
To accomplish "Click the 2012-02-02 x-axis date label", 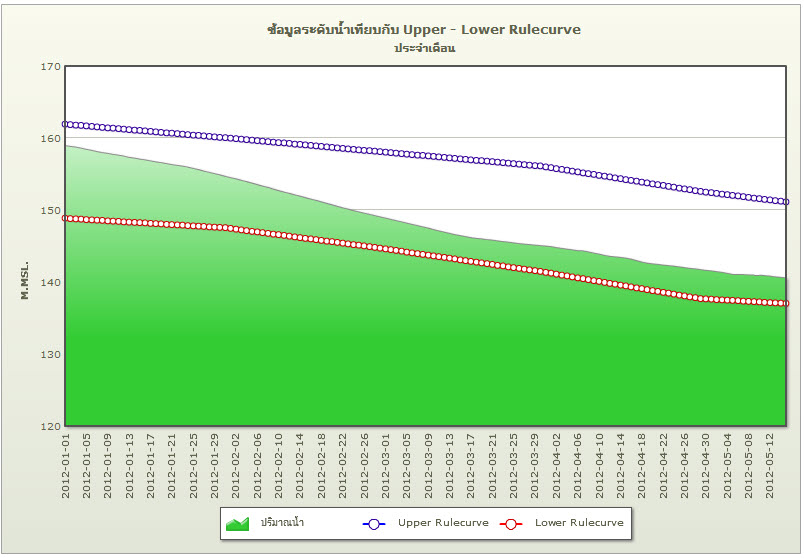I will point(236,466).
